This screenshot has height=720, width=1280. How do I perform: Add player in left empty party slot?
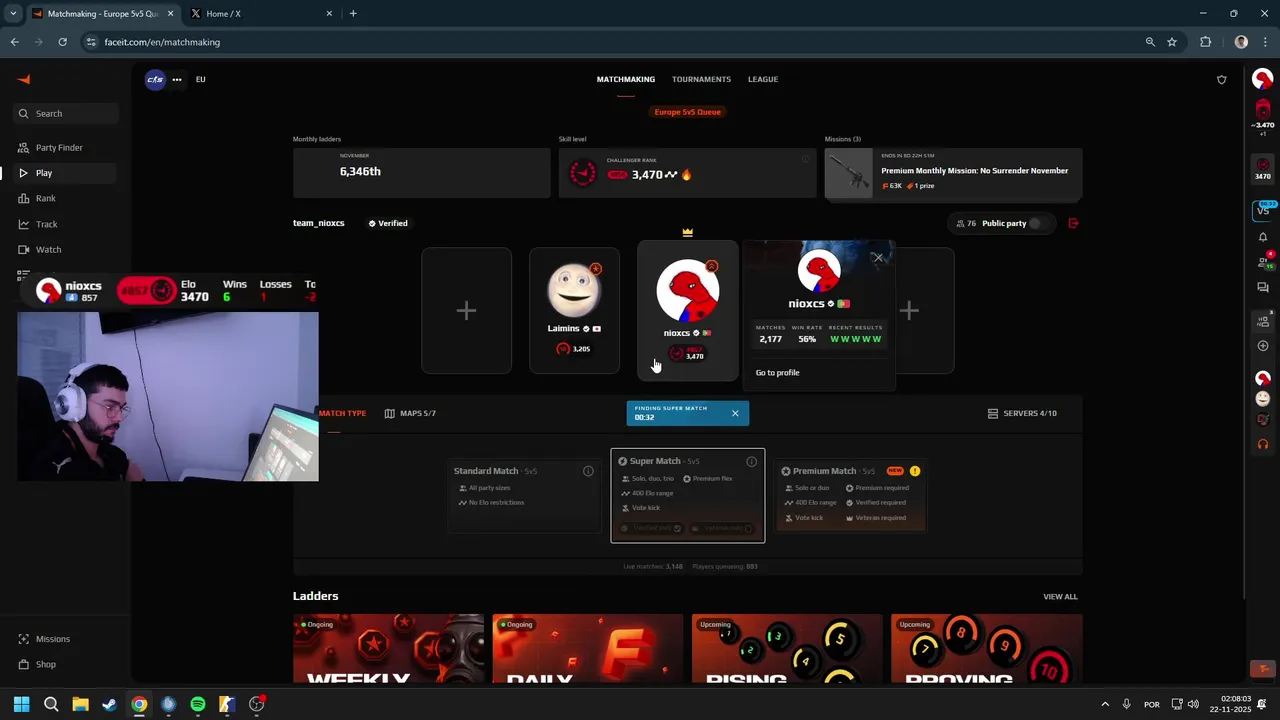pyautogui.click(x=466, y=311)
